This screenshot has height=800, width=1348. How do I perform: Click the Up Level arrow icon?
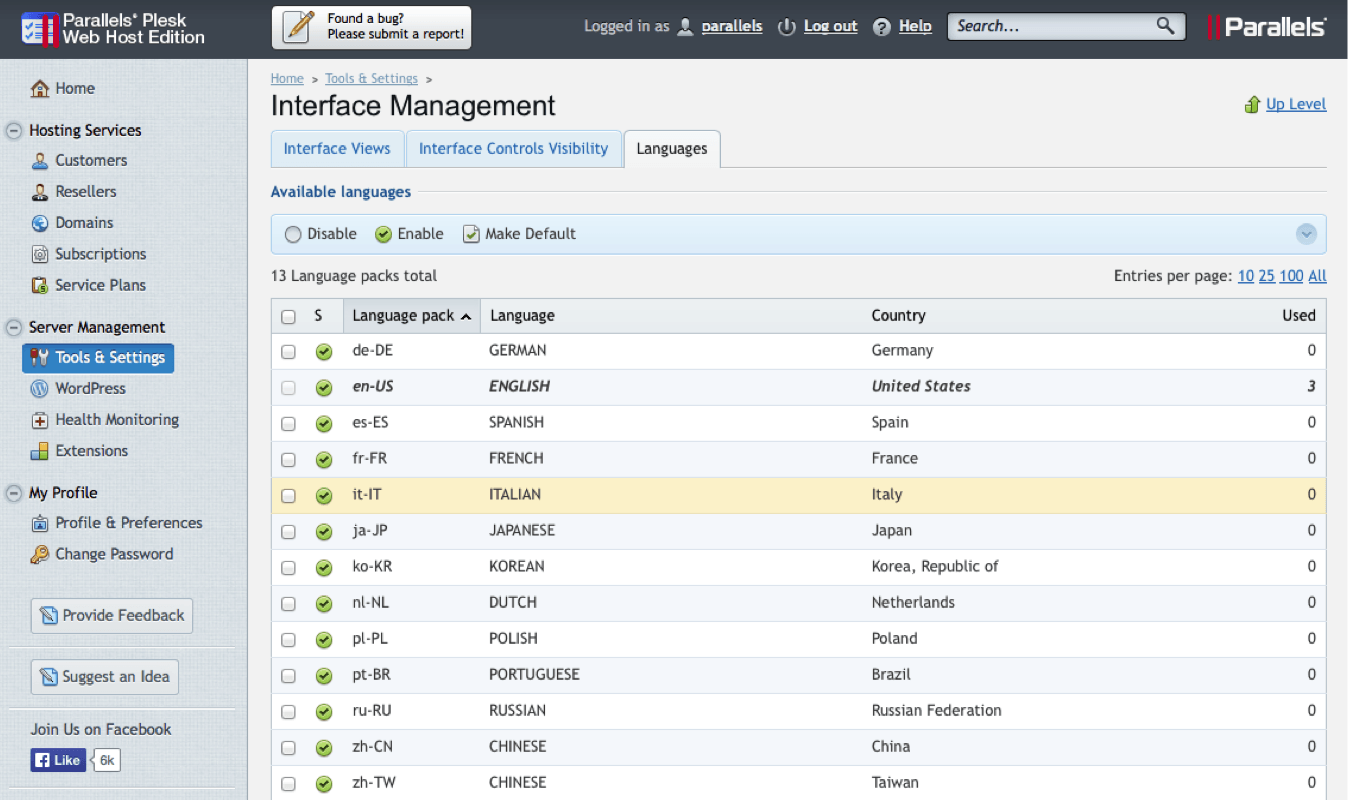click(1252, 104)
